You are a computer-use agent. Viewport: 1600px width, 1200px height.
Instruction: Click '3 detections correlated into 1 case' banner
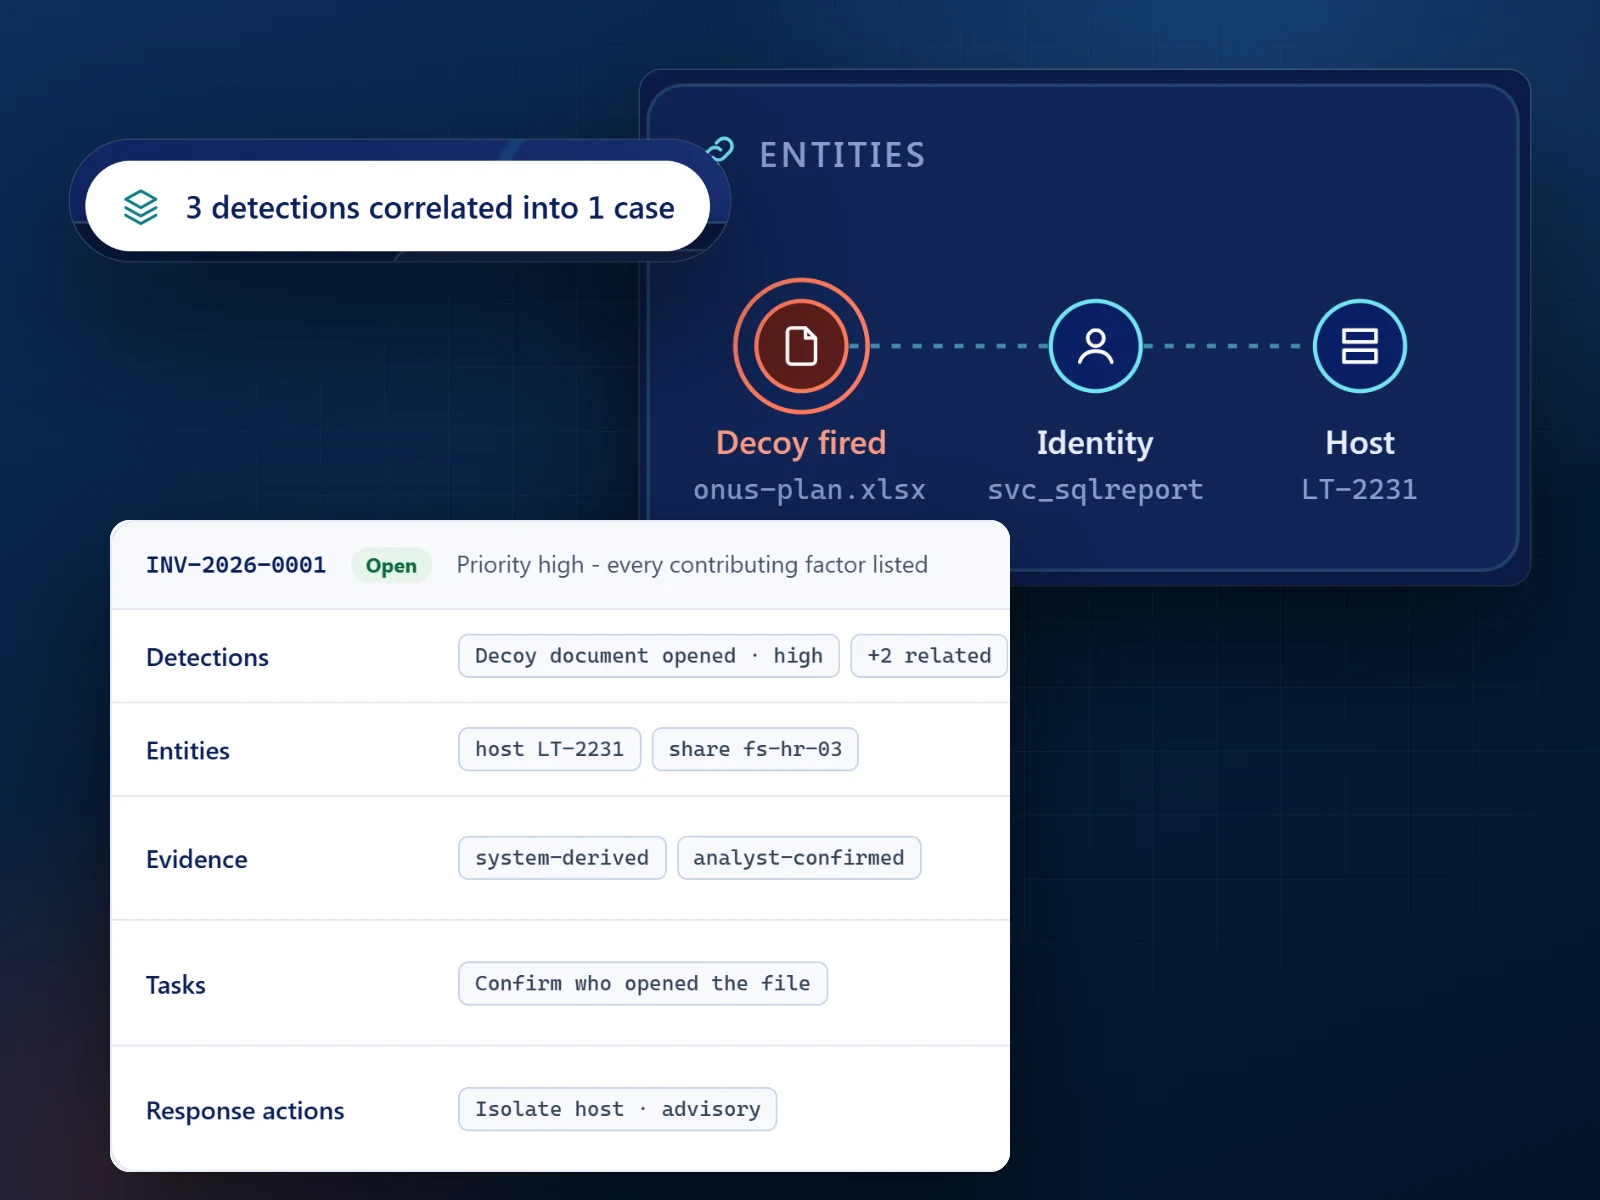click(x=398, y=206)
